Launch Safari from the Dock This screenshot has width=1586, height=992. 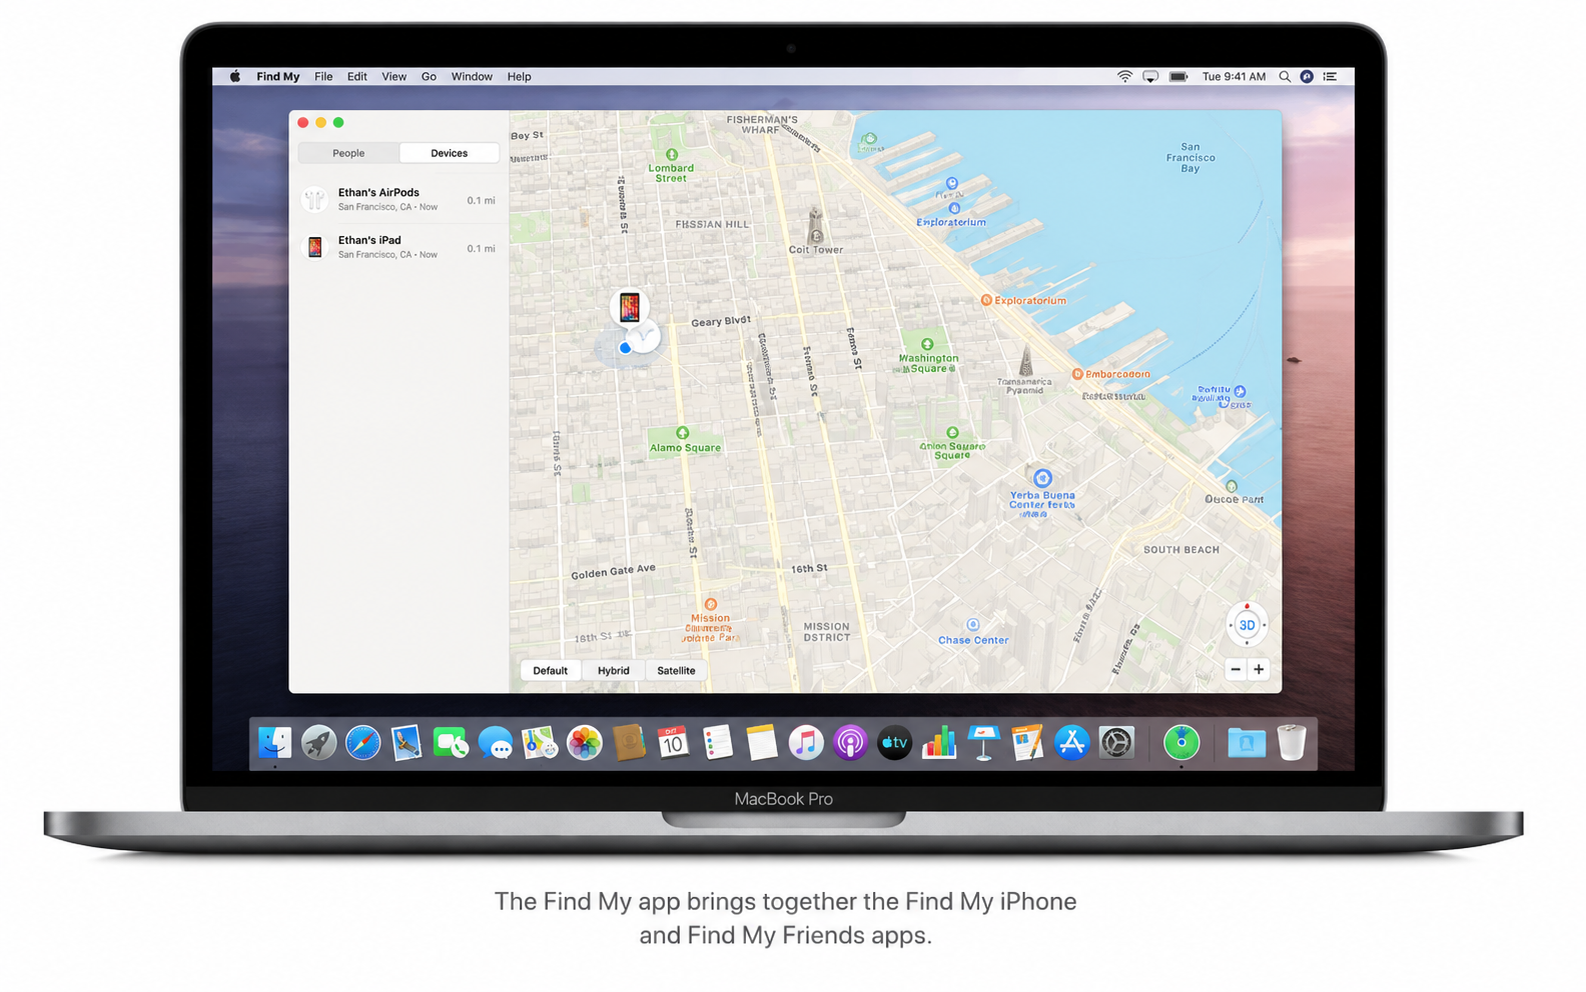[x=363, y=743]
